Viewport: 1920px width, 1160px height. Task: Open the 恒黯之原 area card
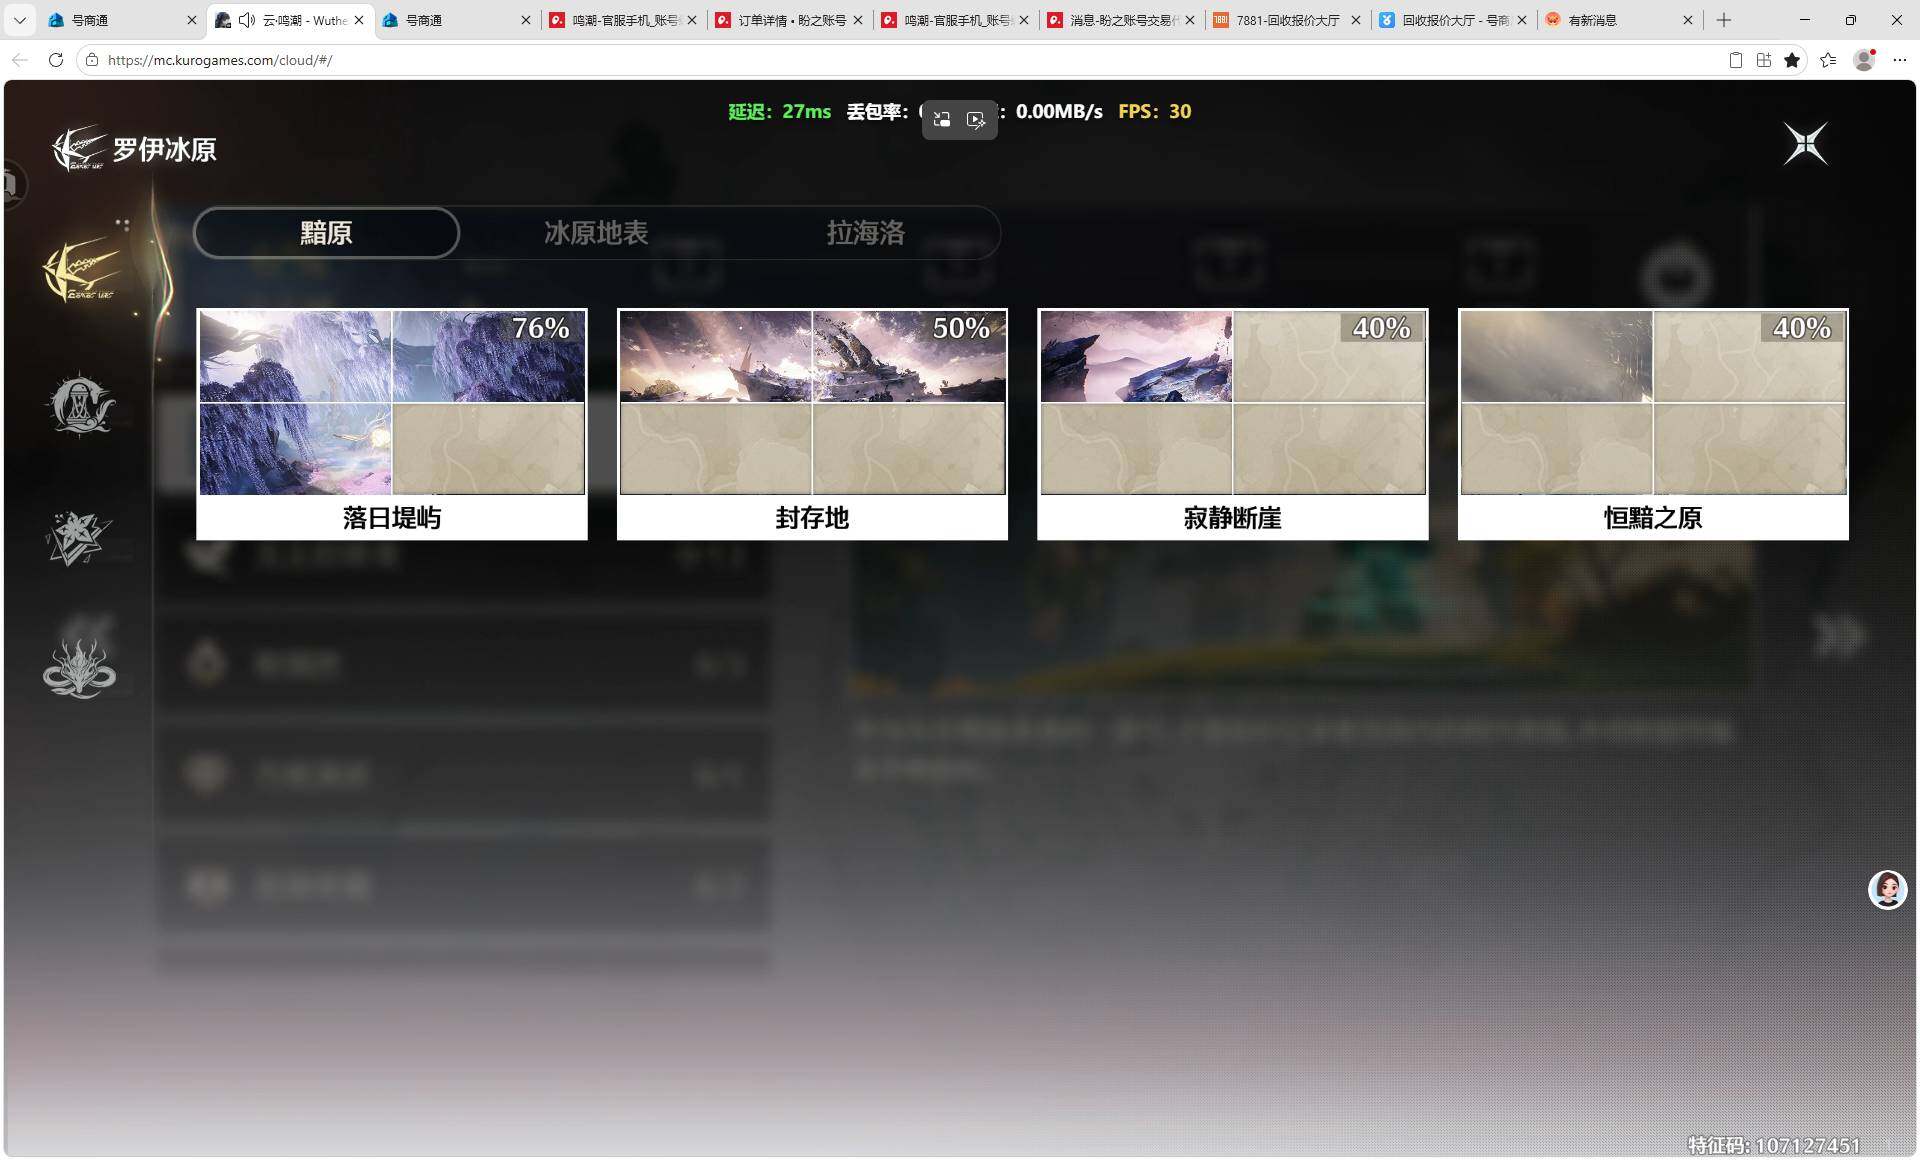coord(1653,424)
